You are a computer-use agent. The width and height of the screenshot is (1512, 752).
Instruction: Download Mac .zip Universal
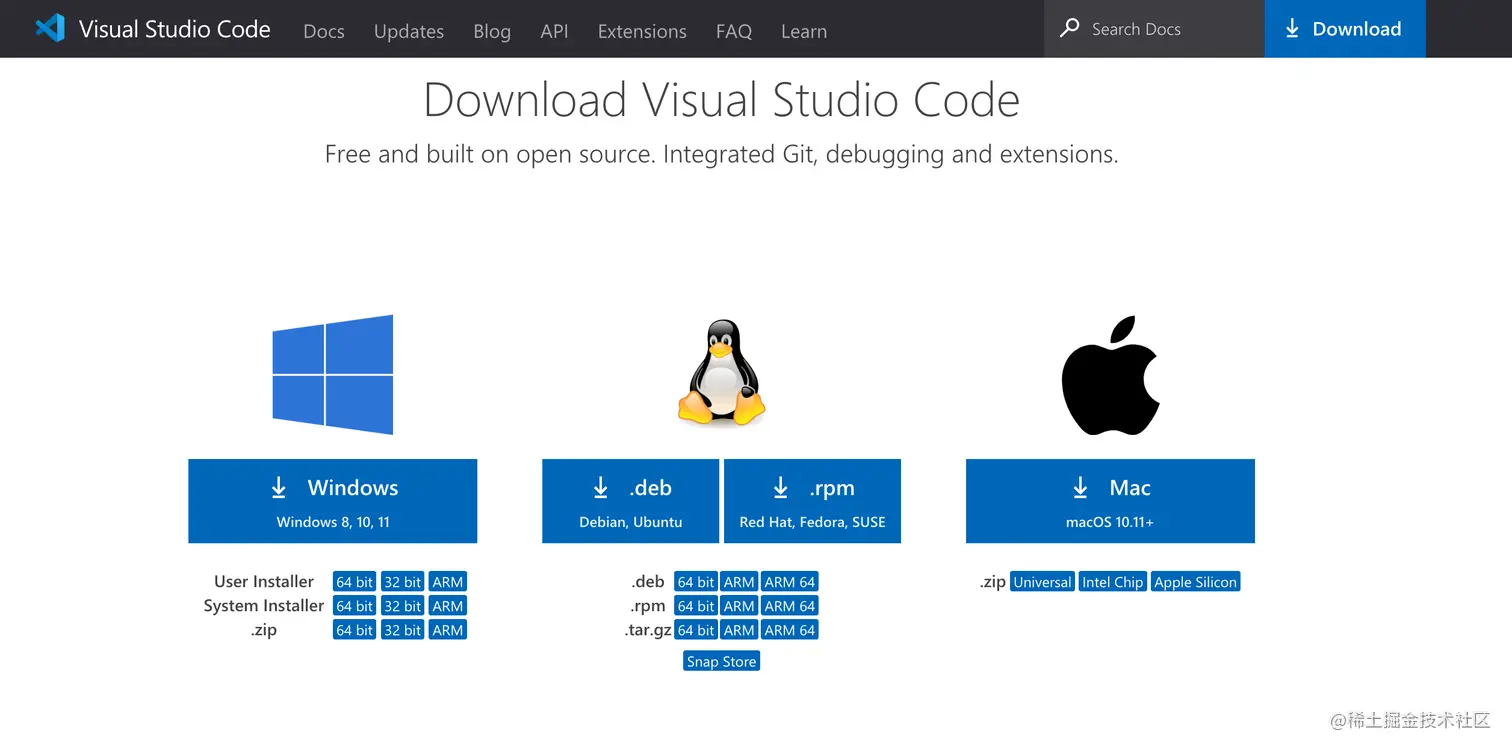(1042, 582)
